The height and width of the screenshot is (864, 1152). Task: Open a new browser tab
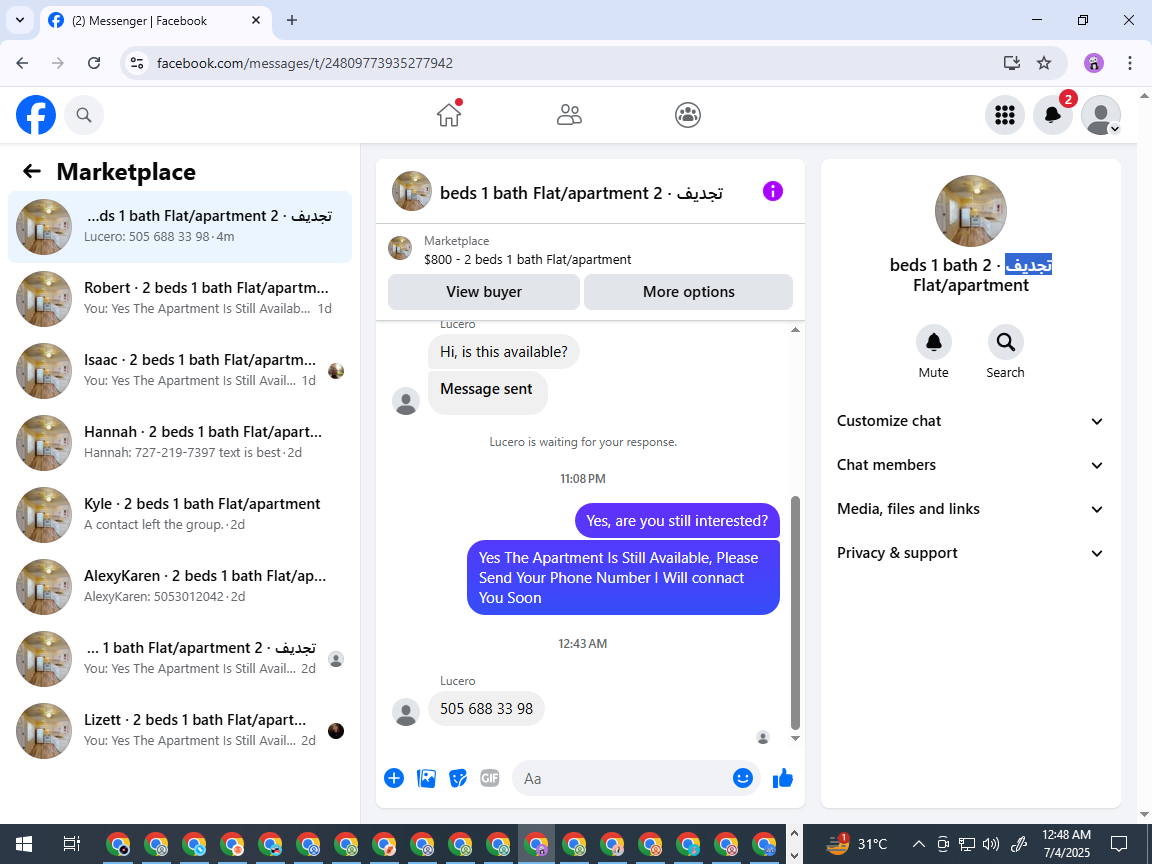(292, 21)
